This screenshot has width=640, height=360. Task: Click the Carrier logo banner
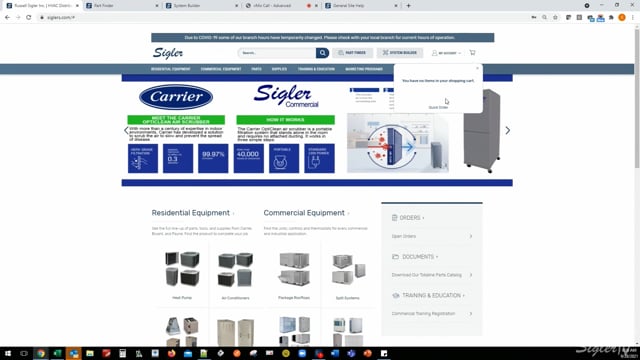[x=176, y=97]
